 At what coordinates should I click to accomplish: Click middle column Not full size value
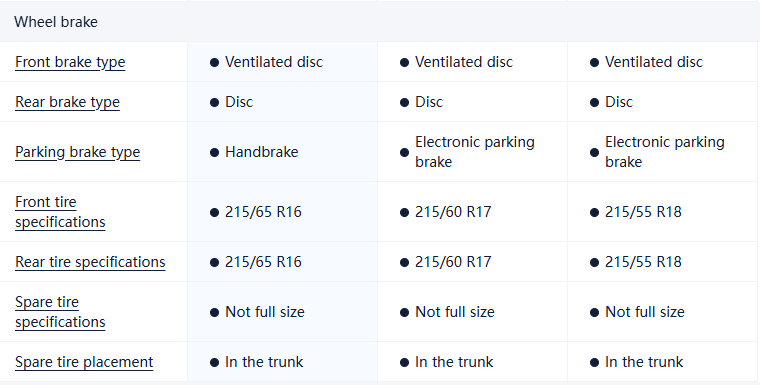(454, 312)
